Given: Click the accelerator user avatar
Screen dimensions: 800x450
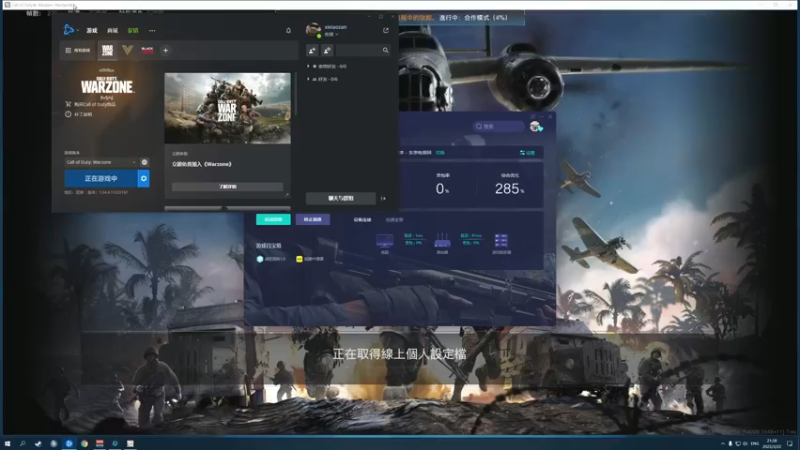Looking at the screenshot, I should pyautogui.click(x=535, y=126).
